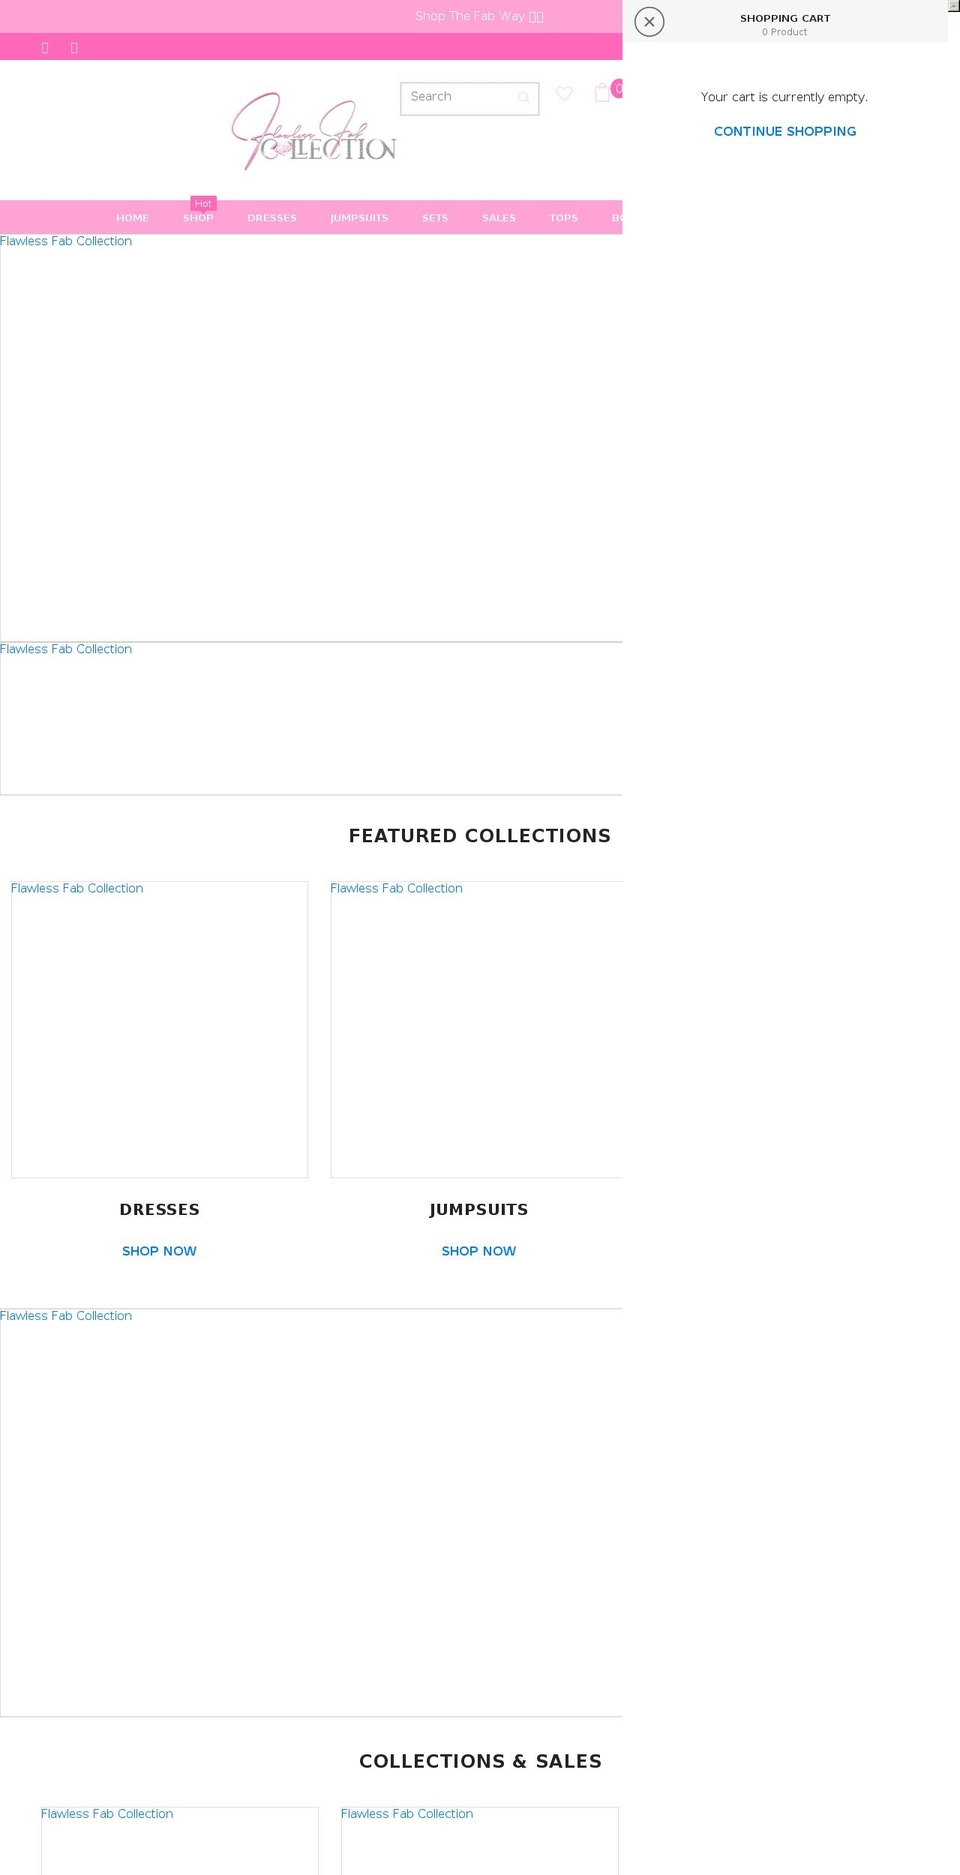Open the TOPS menu item
Screen dimensions: 960x1875
click(x=564, y=218)
